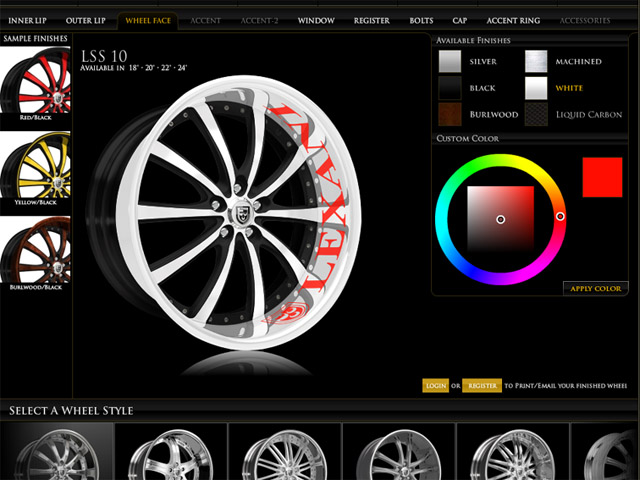Viewport: 640px width, 480px height.
Task: Click the Silver finish label
Action: point(483,62)
